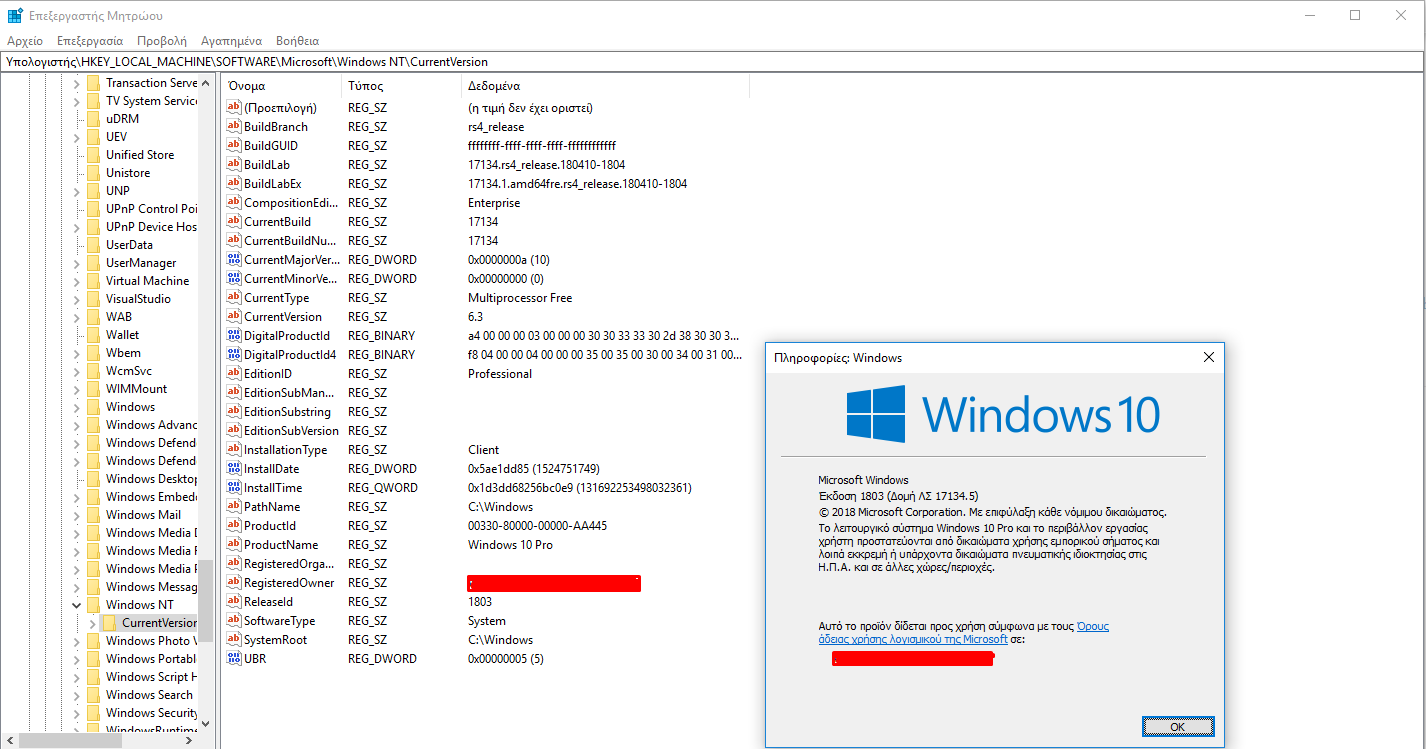Viewport: 1426px width, 749px height.
Task: Click the DigitalProductId binary value icon
Action: coord(234,336)
